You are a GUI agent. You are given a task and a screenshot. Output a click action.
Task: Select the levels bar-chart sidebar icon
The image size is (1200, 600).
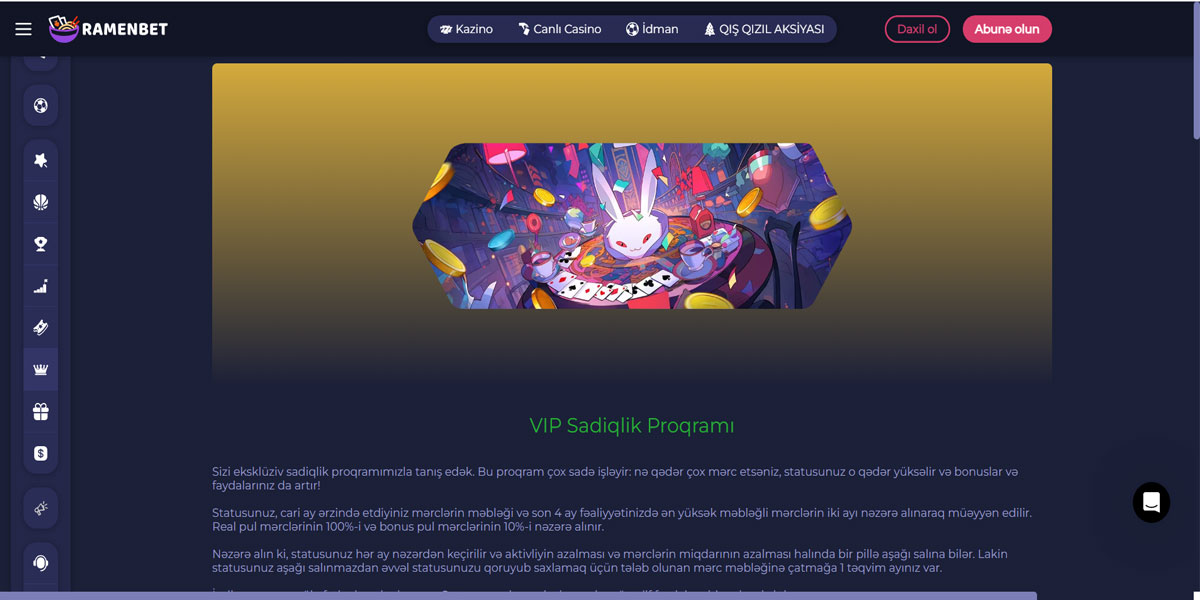click(40, 286)
